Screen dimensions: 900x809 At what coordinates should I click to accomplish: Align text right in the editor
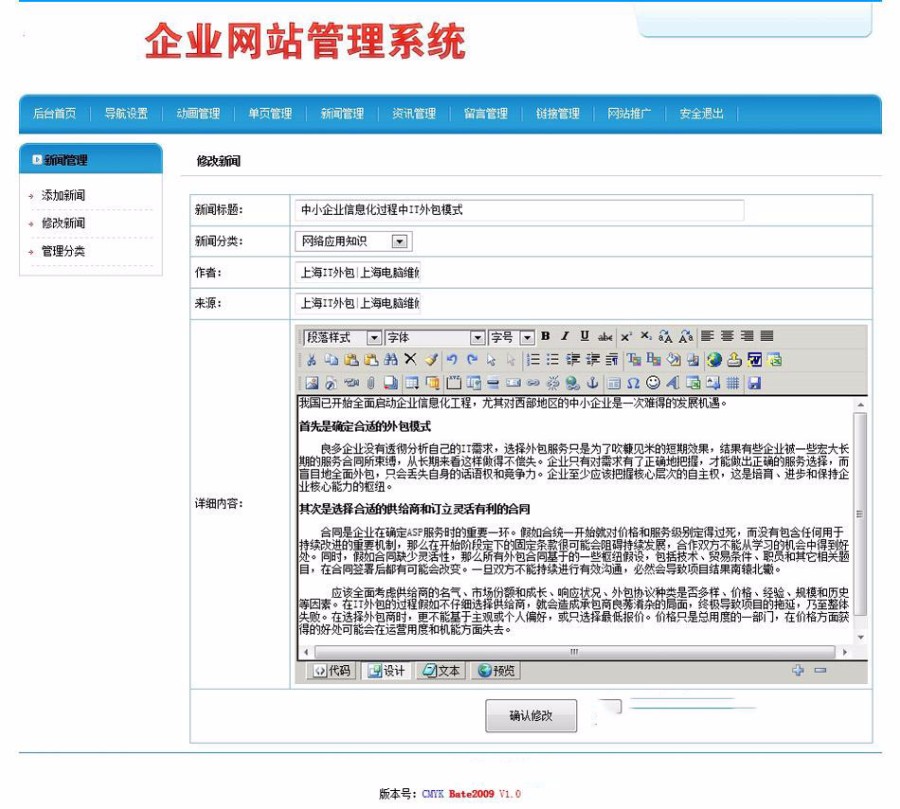pyautogui.click(x=747, y=336)
